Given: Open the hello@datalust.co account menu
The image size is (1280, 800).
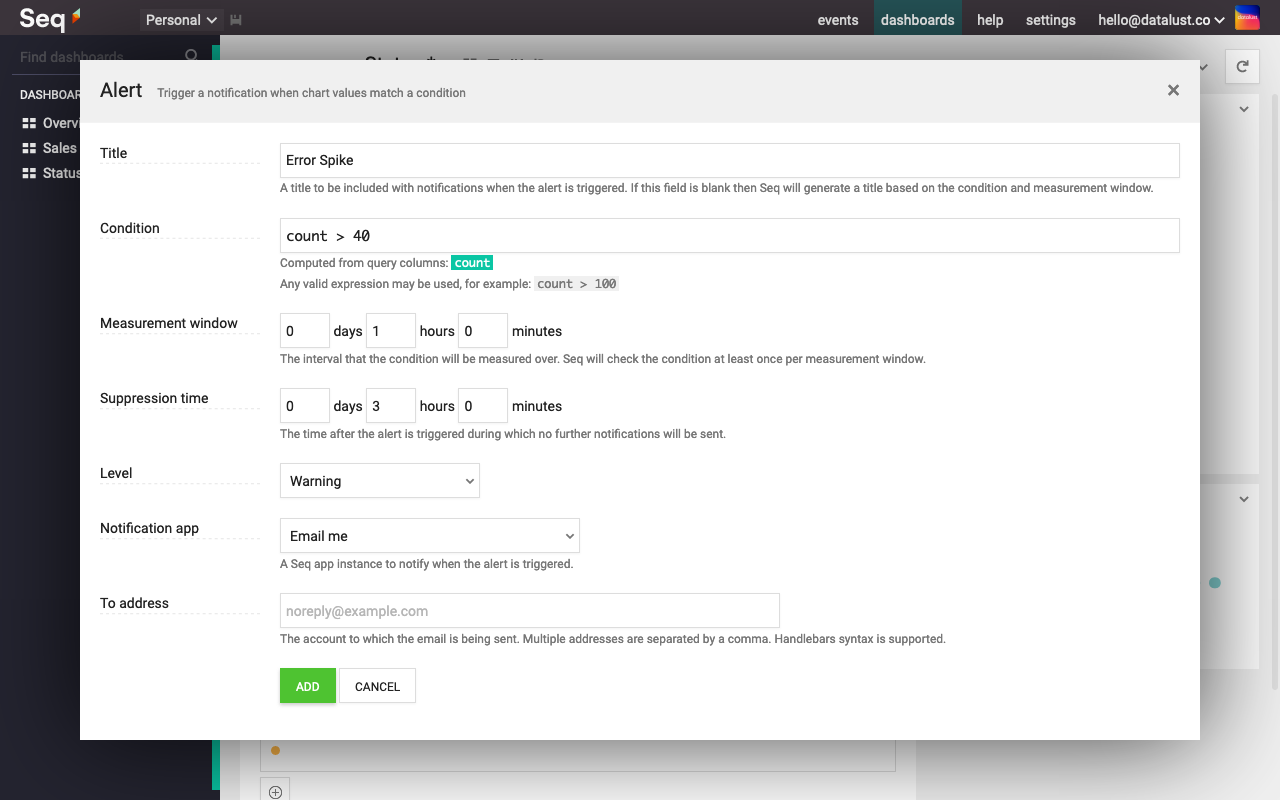Looking at the screenshot, I should tap(1161, 20).
